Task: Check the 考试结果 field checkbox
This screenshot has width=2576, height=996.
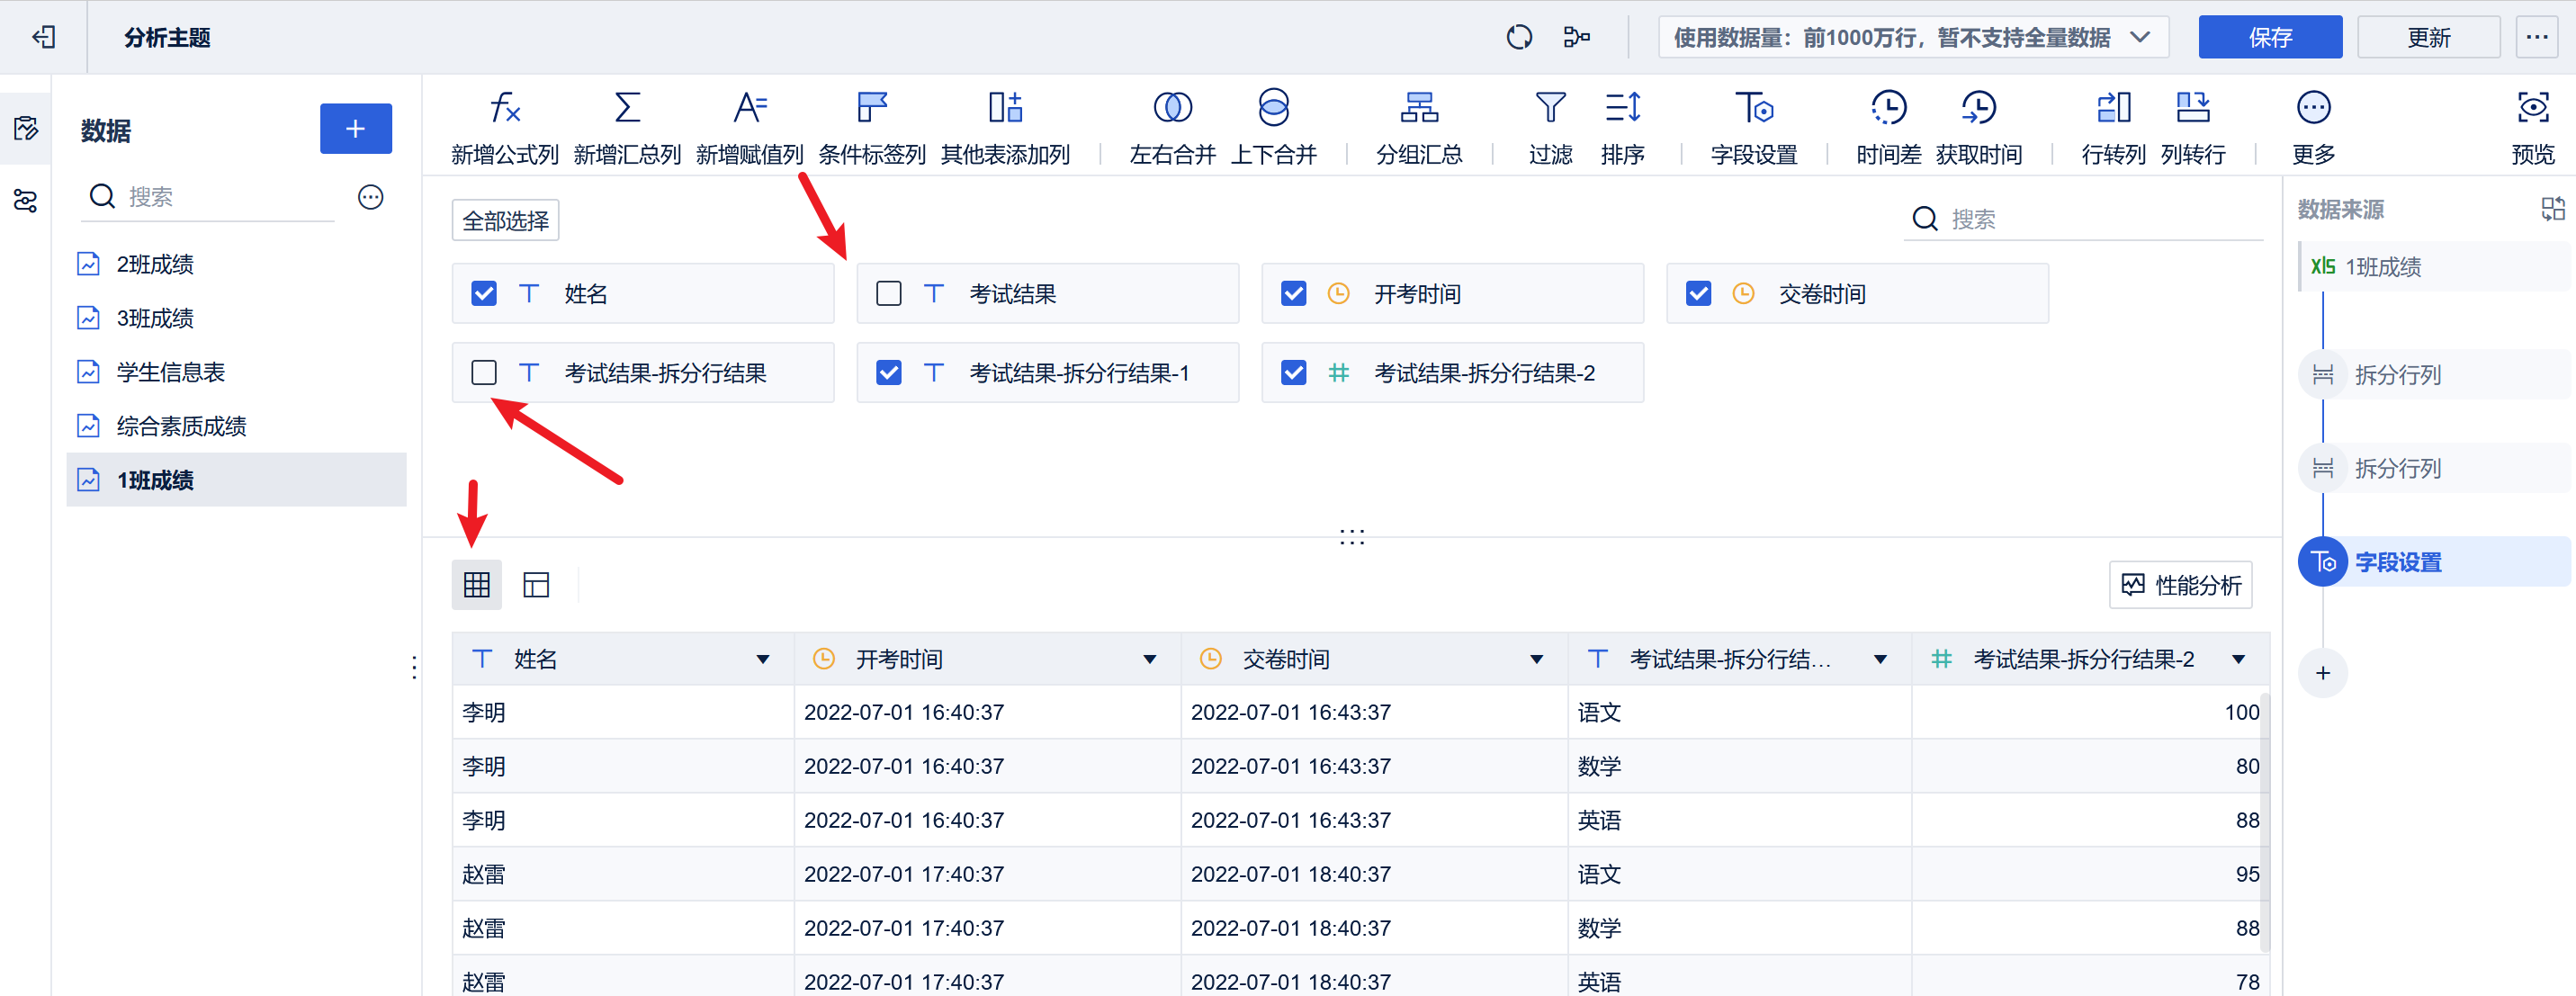Action: [x=888, y=293]
